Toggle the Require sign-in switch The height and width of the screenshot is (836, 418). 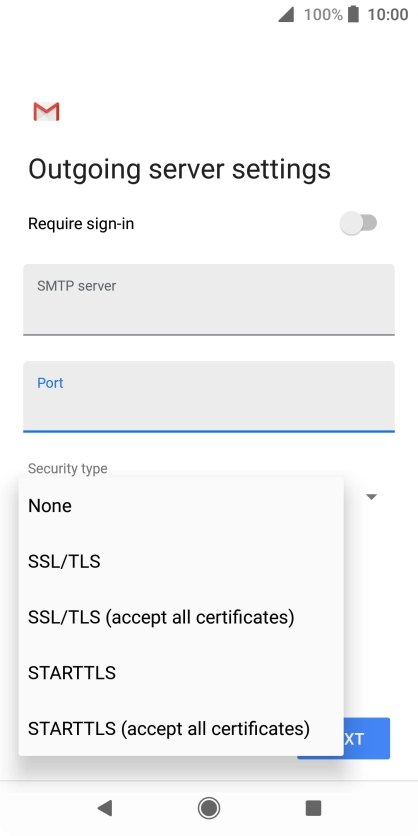click(358, 223)
